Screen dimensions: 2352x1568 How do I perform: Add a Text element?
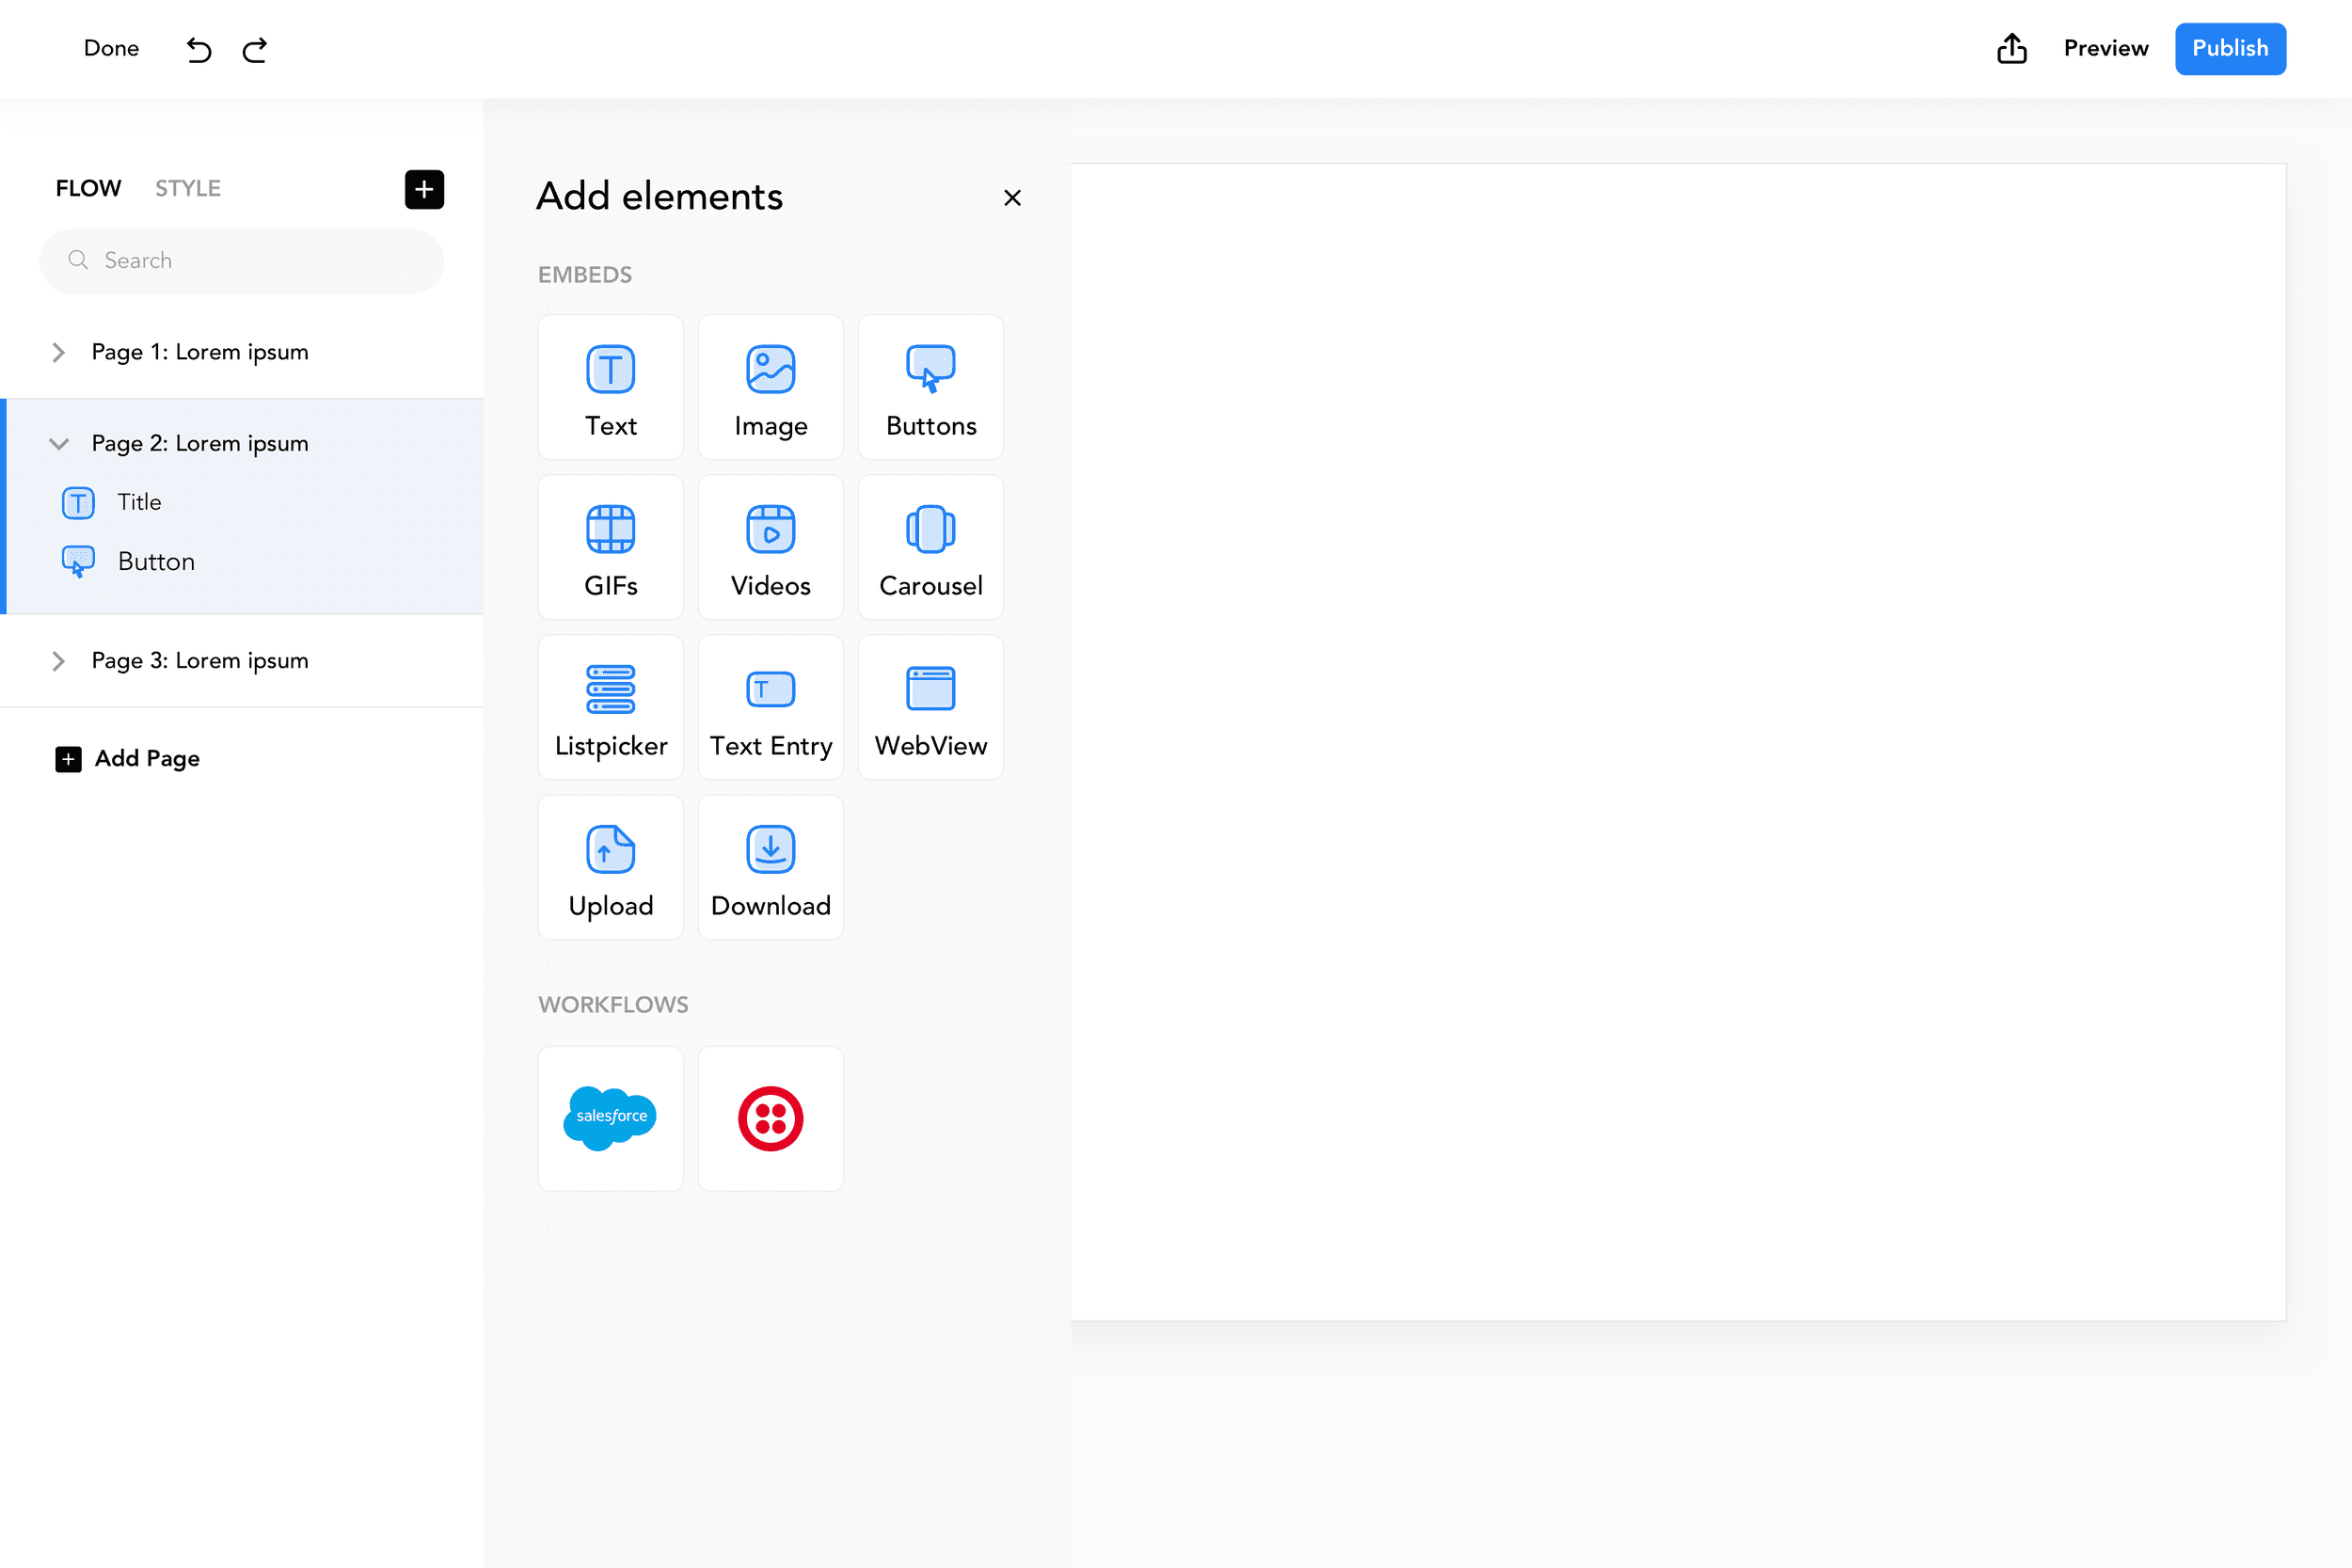pos(610,388)
